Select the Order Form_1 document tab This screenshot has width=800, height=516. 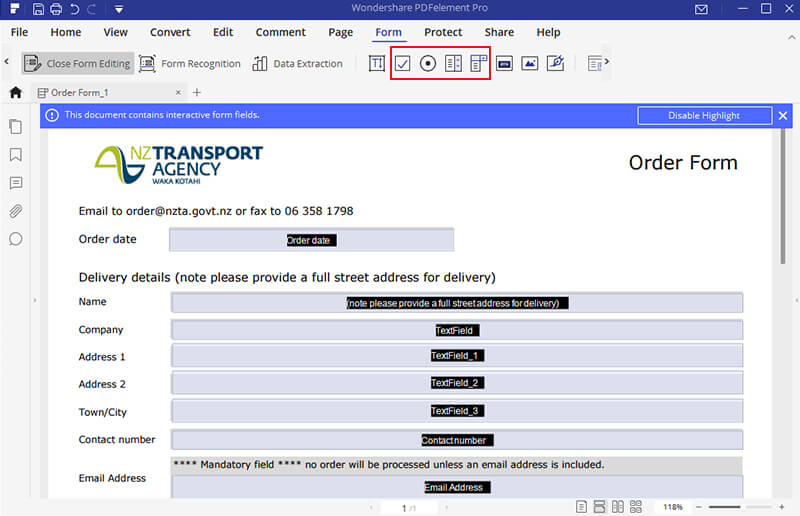point(79,92)
